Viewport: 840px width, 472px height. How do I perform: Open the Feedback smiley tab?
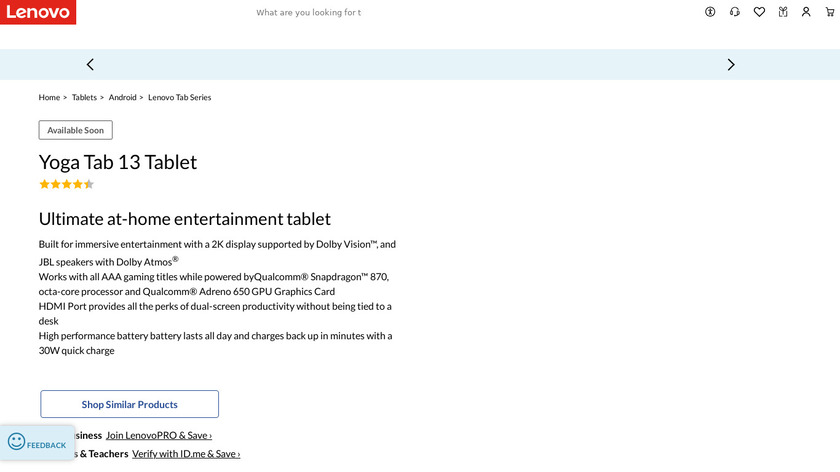(x=37, y=443)
